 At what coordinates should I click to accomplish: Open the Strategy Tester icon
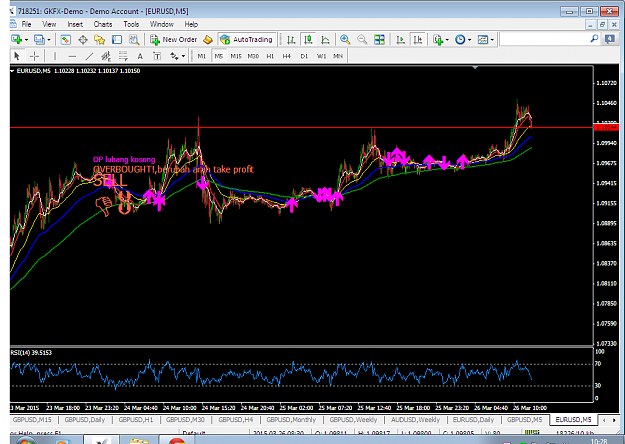pyautogui.click(x=134, y=39)
